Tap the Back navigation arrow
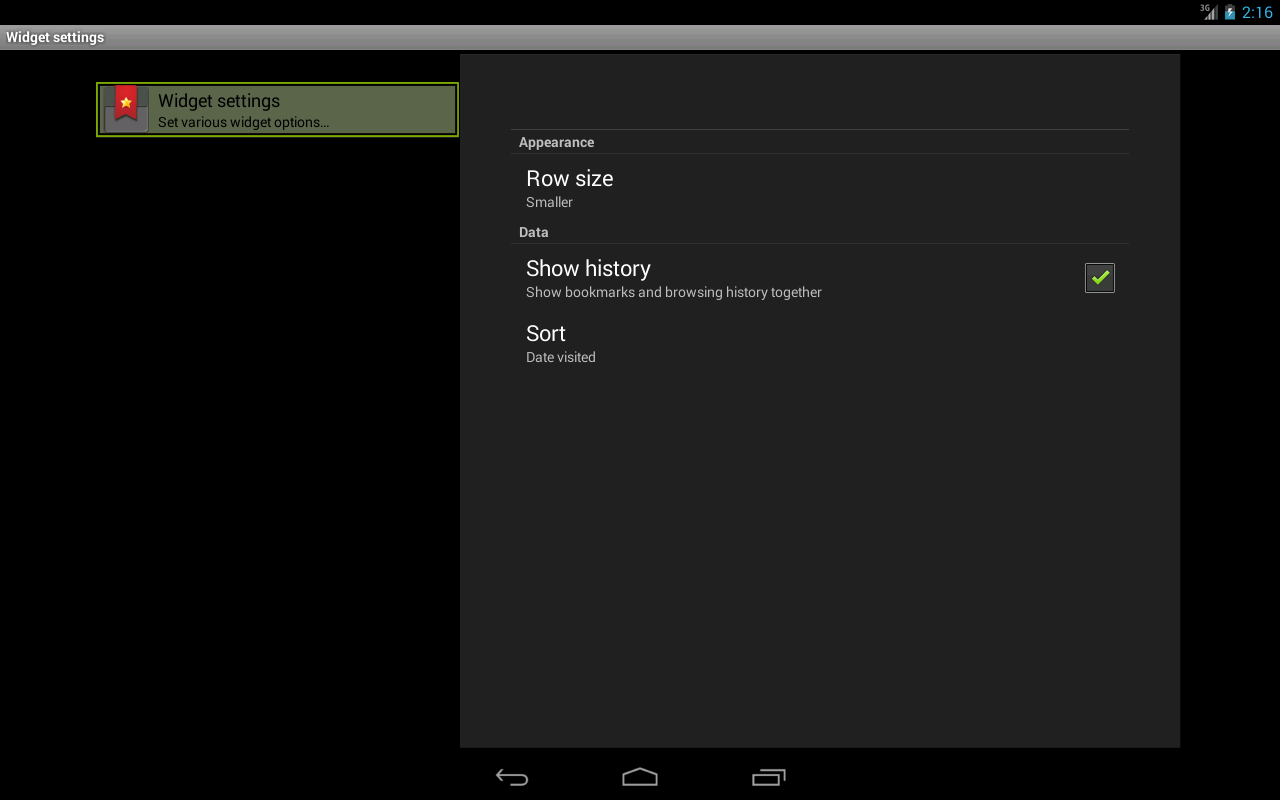This screenshot has width=1280, height=800. pyautogui.click(x=512, y=777)
